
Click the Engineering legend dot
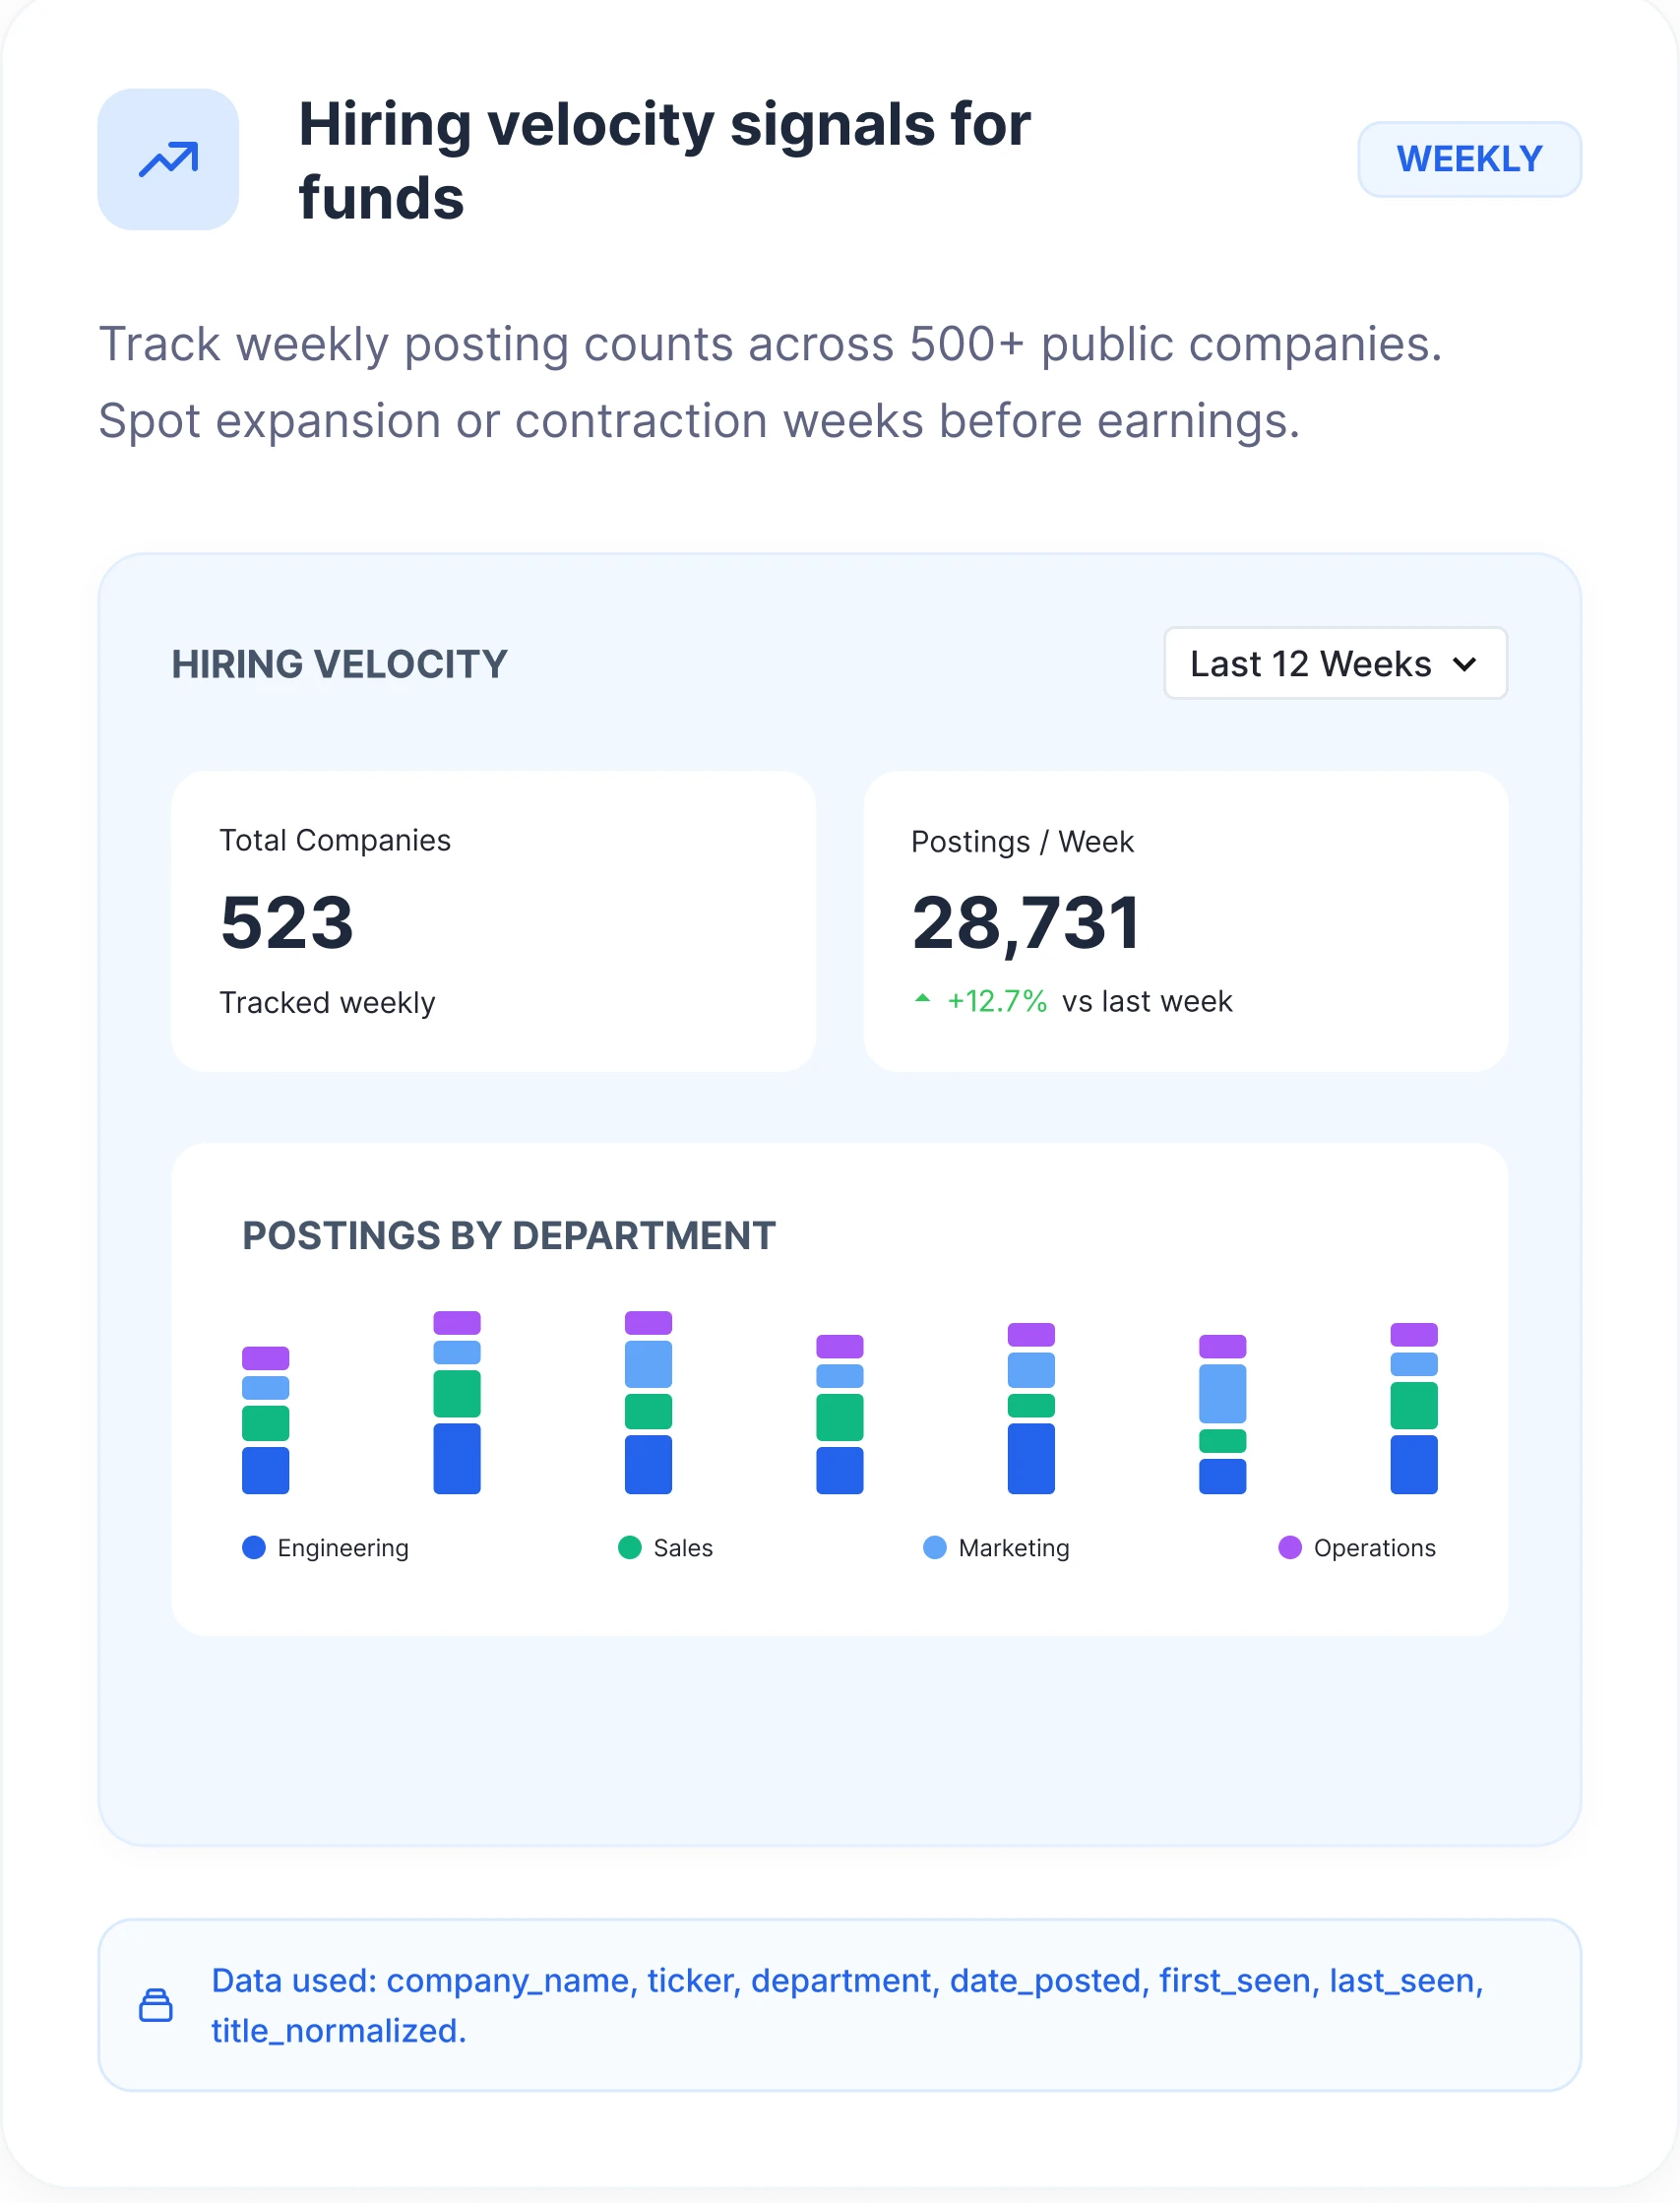[x=254, y=1547]
